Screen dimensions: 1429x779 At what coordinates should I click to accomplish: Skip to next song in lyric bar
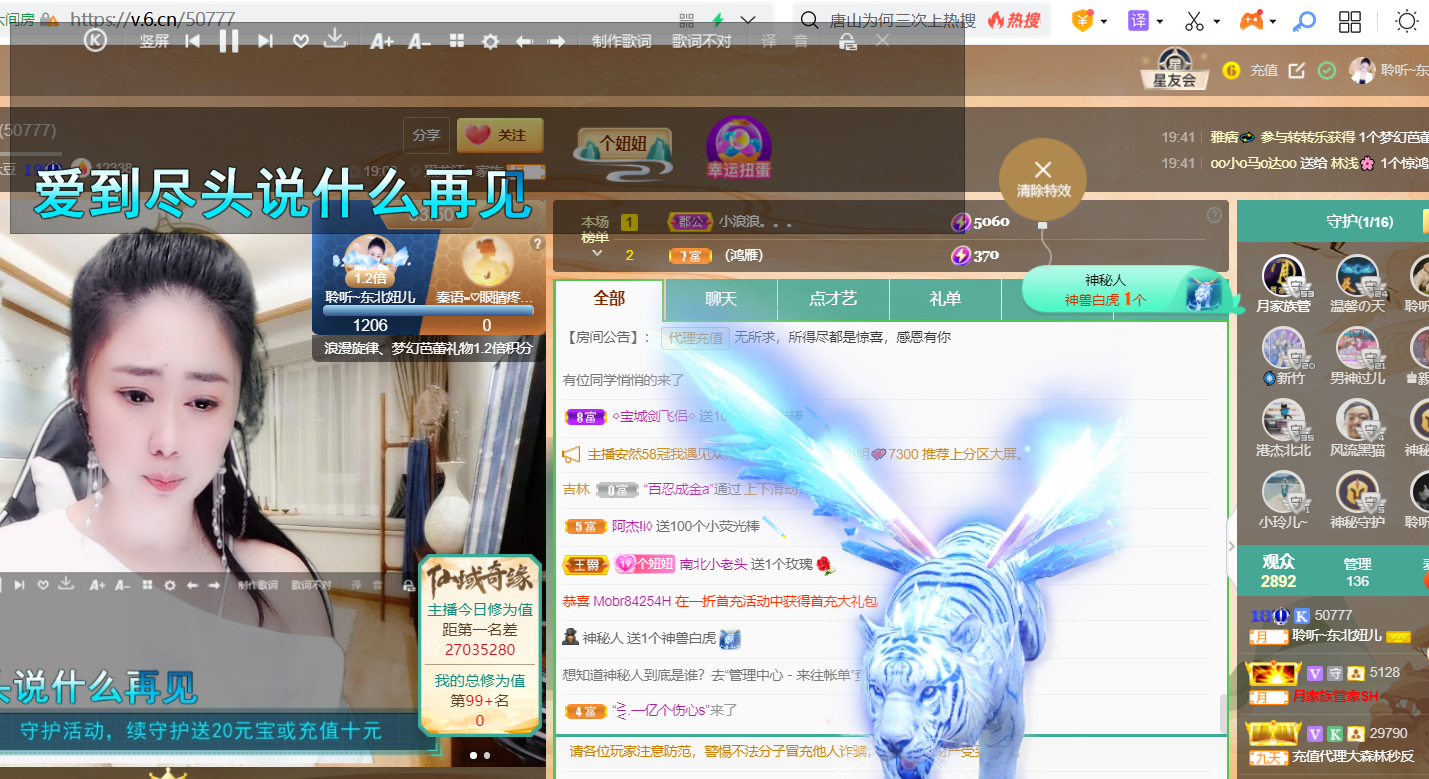265,41
